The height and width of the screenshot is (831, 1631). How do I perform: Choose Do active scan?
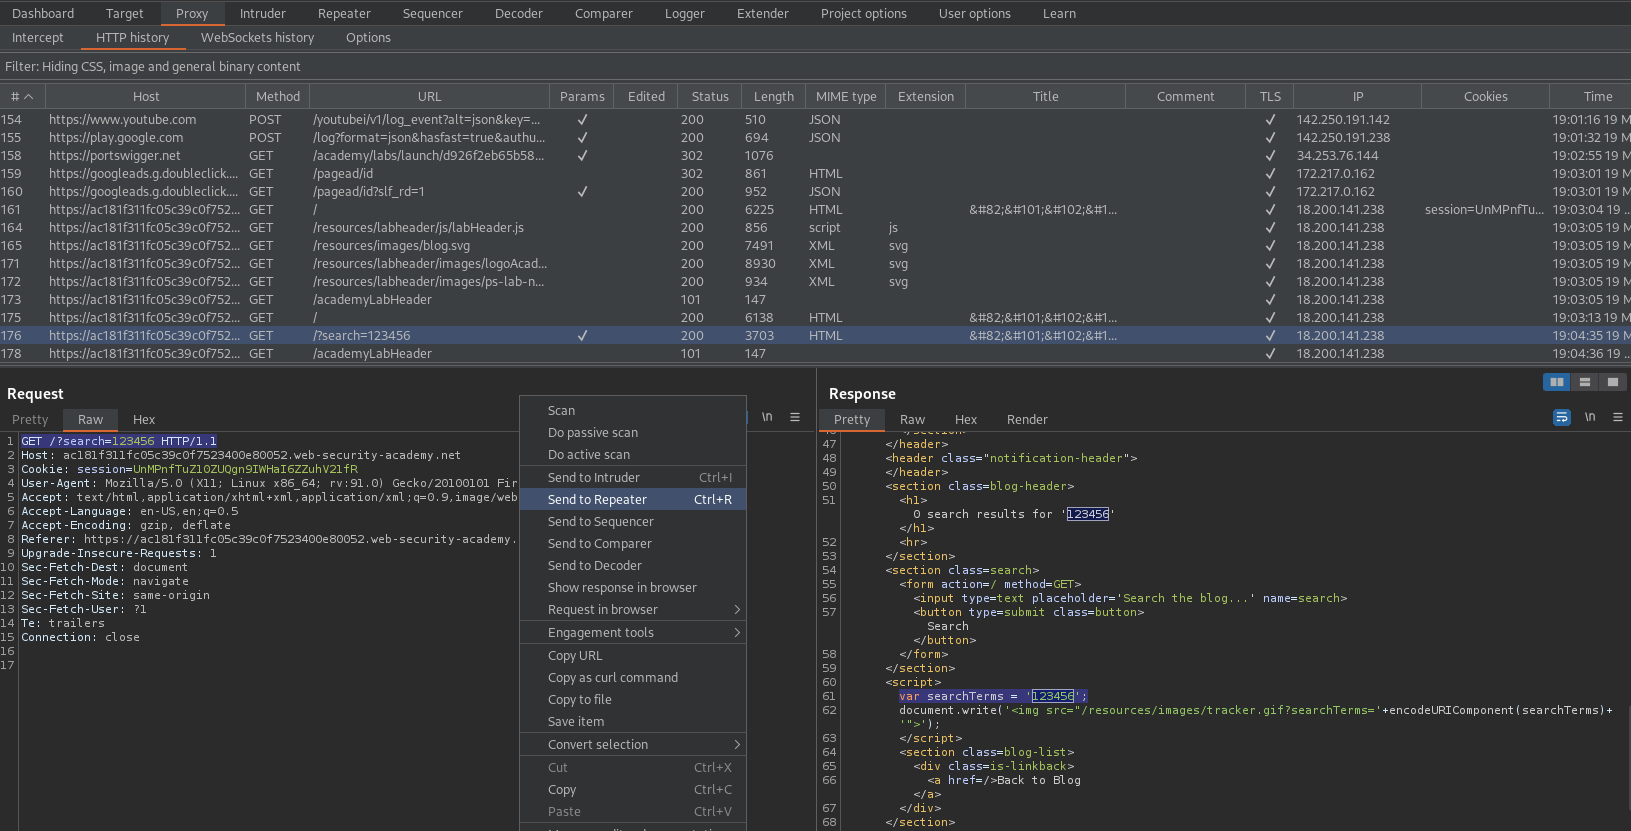click(633, 454)
